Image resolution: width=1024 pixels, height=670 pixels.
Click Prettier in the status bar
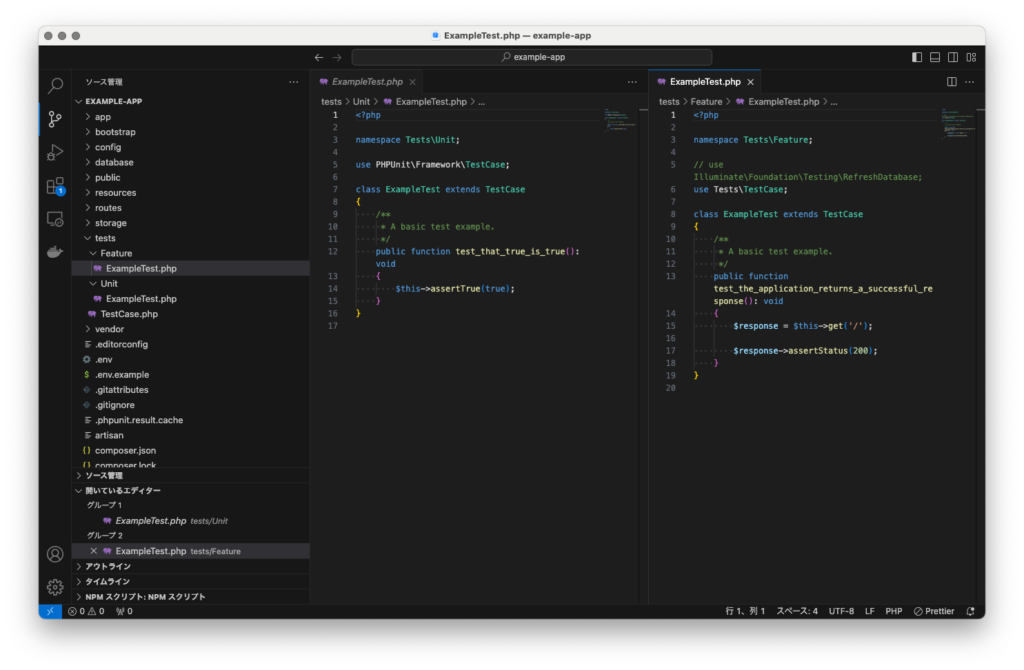(933, 611)
